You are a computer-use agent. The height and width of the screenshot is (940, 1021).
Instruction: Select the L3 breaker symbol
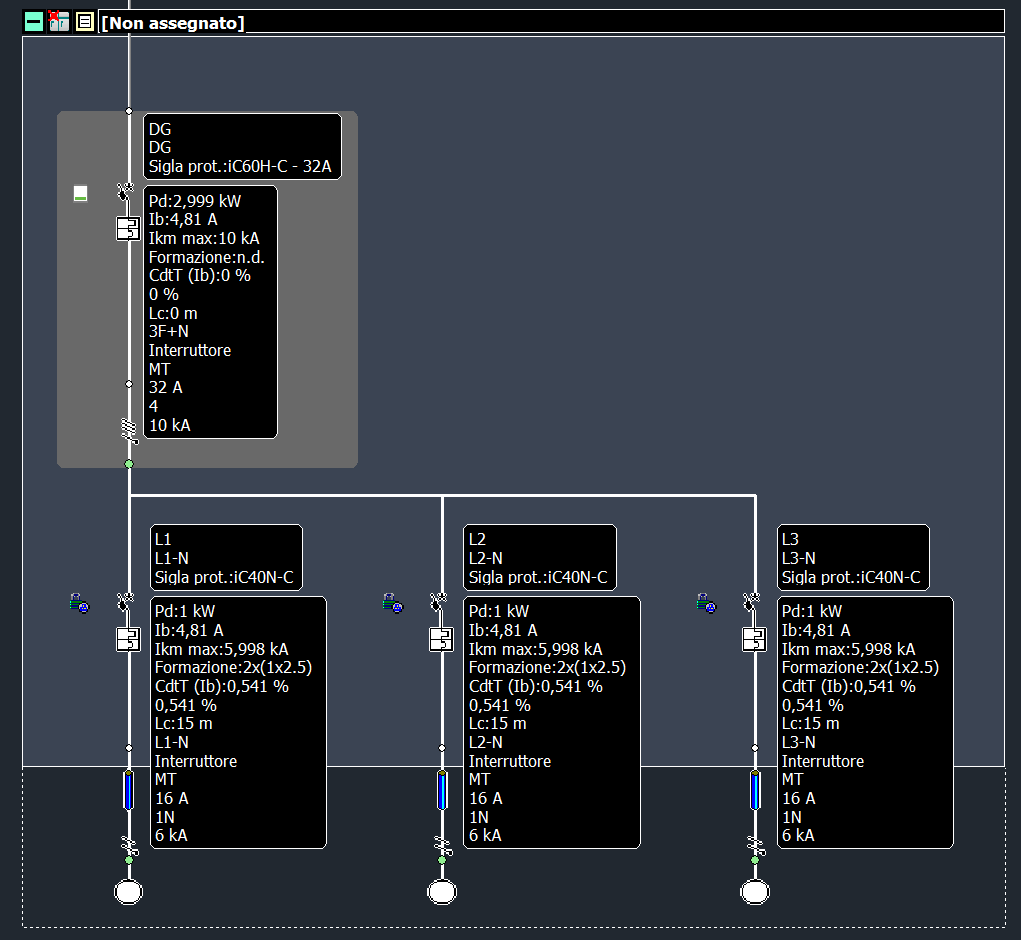click(754, 639)
